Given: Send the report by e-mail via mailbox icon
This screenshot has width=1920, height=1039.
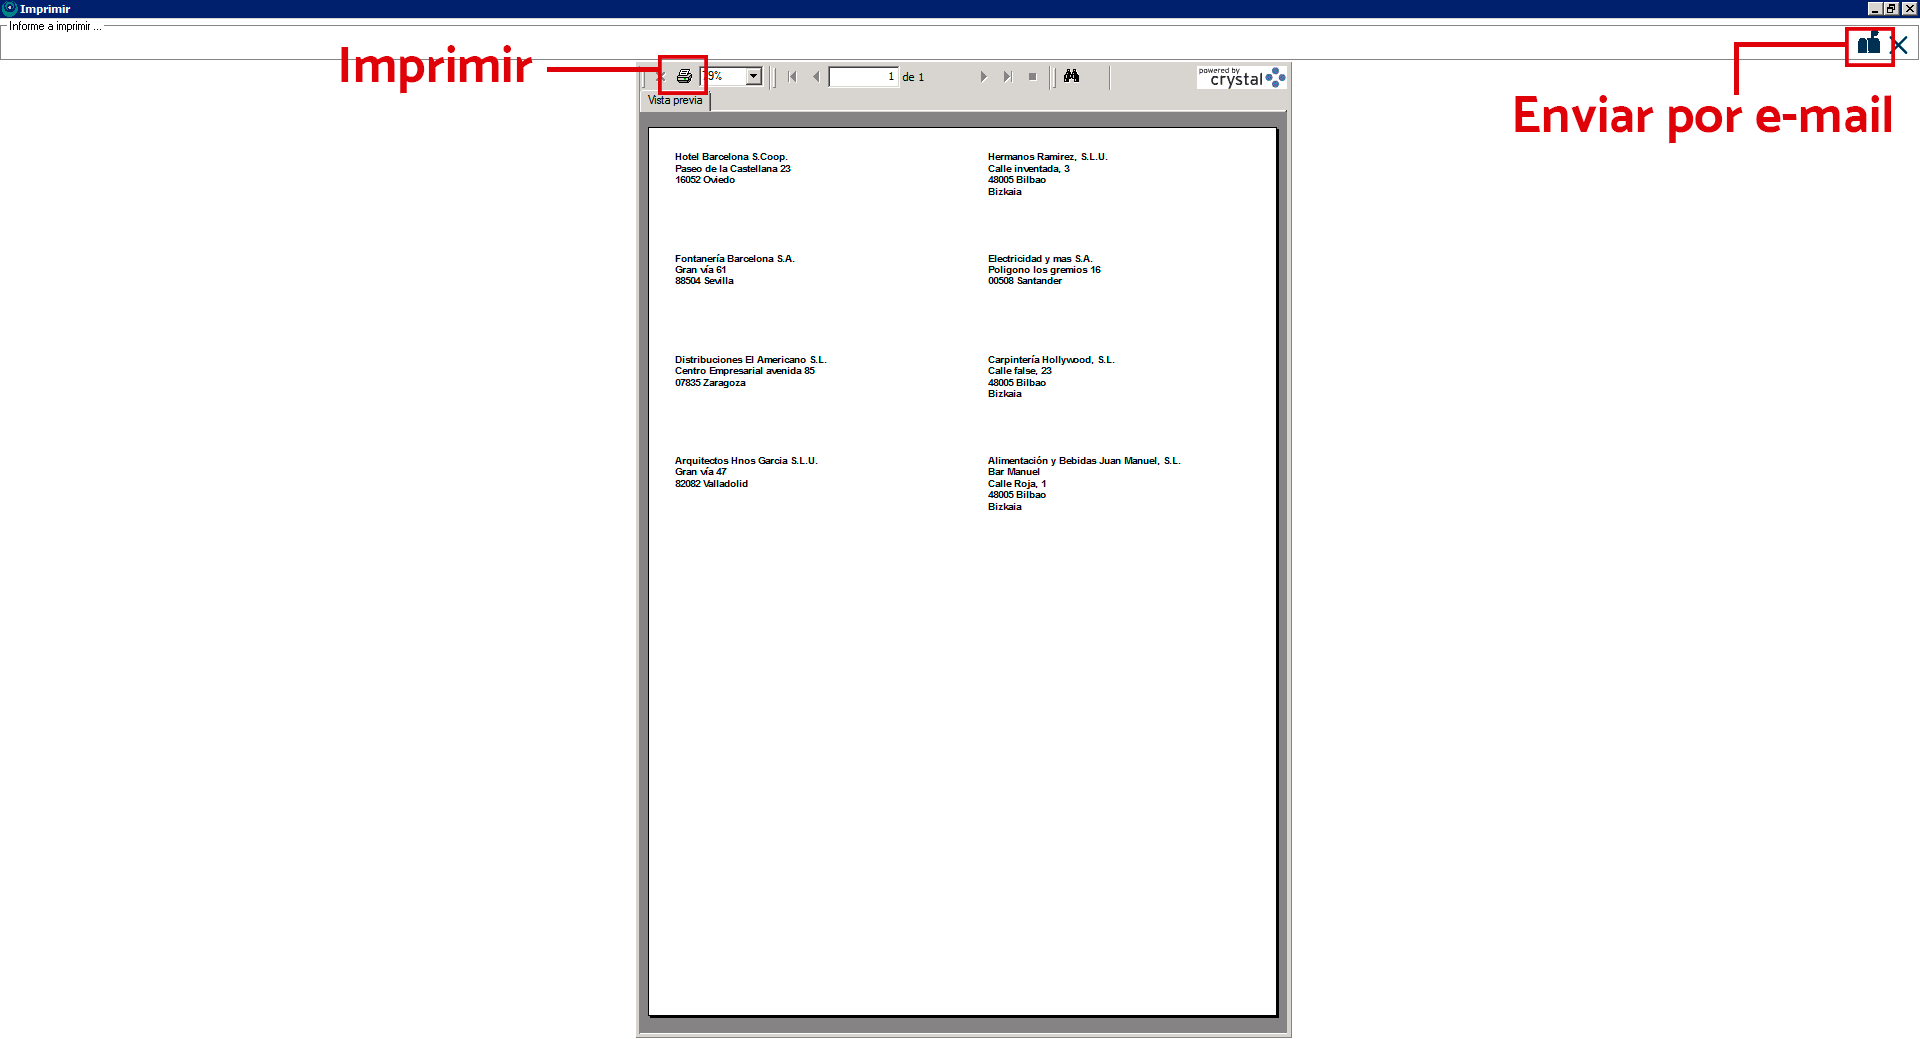Looking at the screenshot, I should [1868, 44].
